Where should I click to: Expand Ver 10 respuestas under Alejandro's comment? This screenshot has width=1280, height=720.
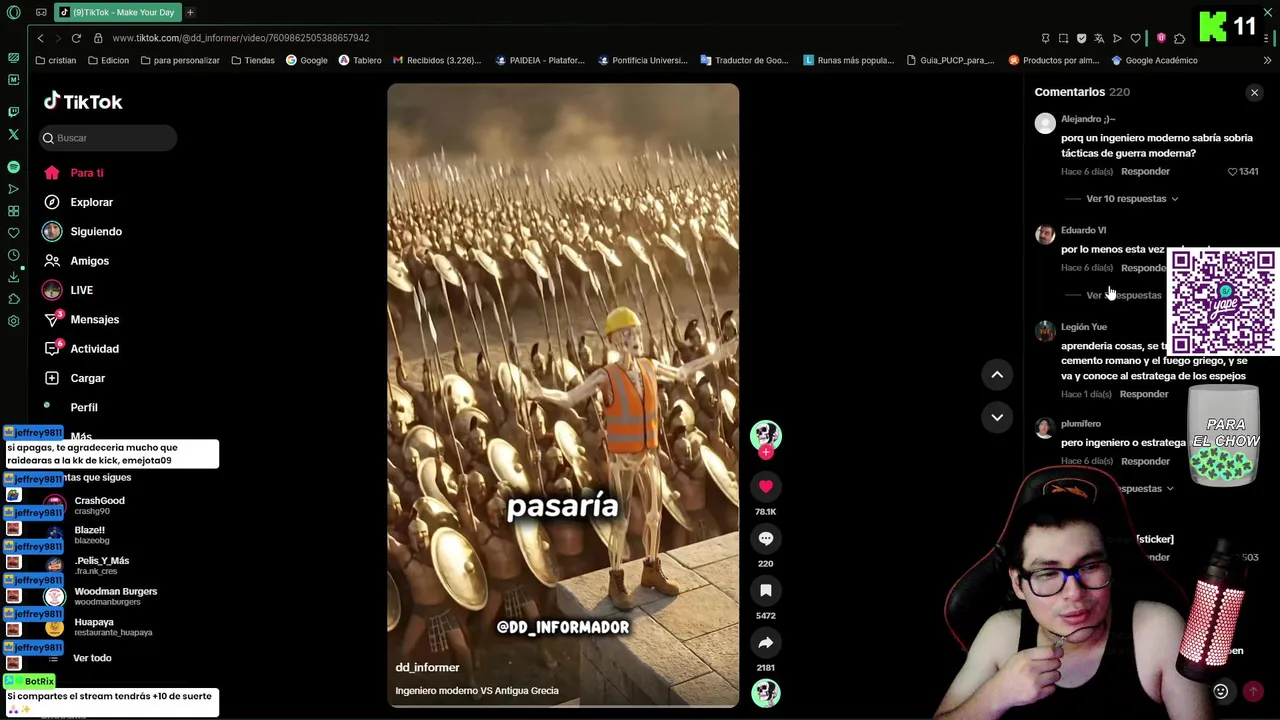(x=1132, y=199)
